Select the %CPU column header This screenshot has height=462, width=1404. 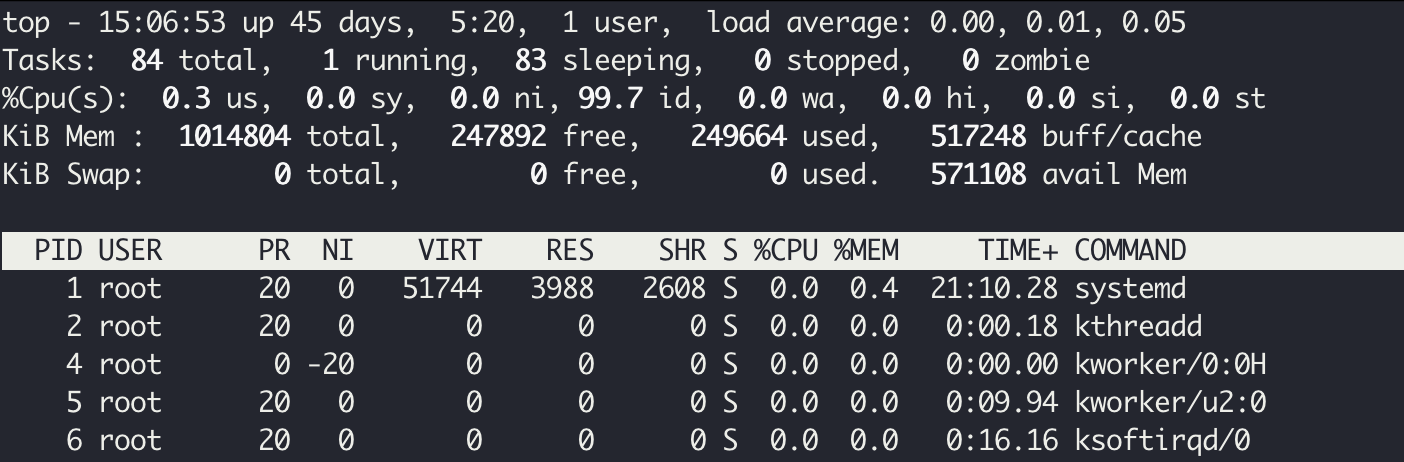(785, 250)
